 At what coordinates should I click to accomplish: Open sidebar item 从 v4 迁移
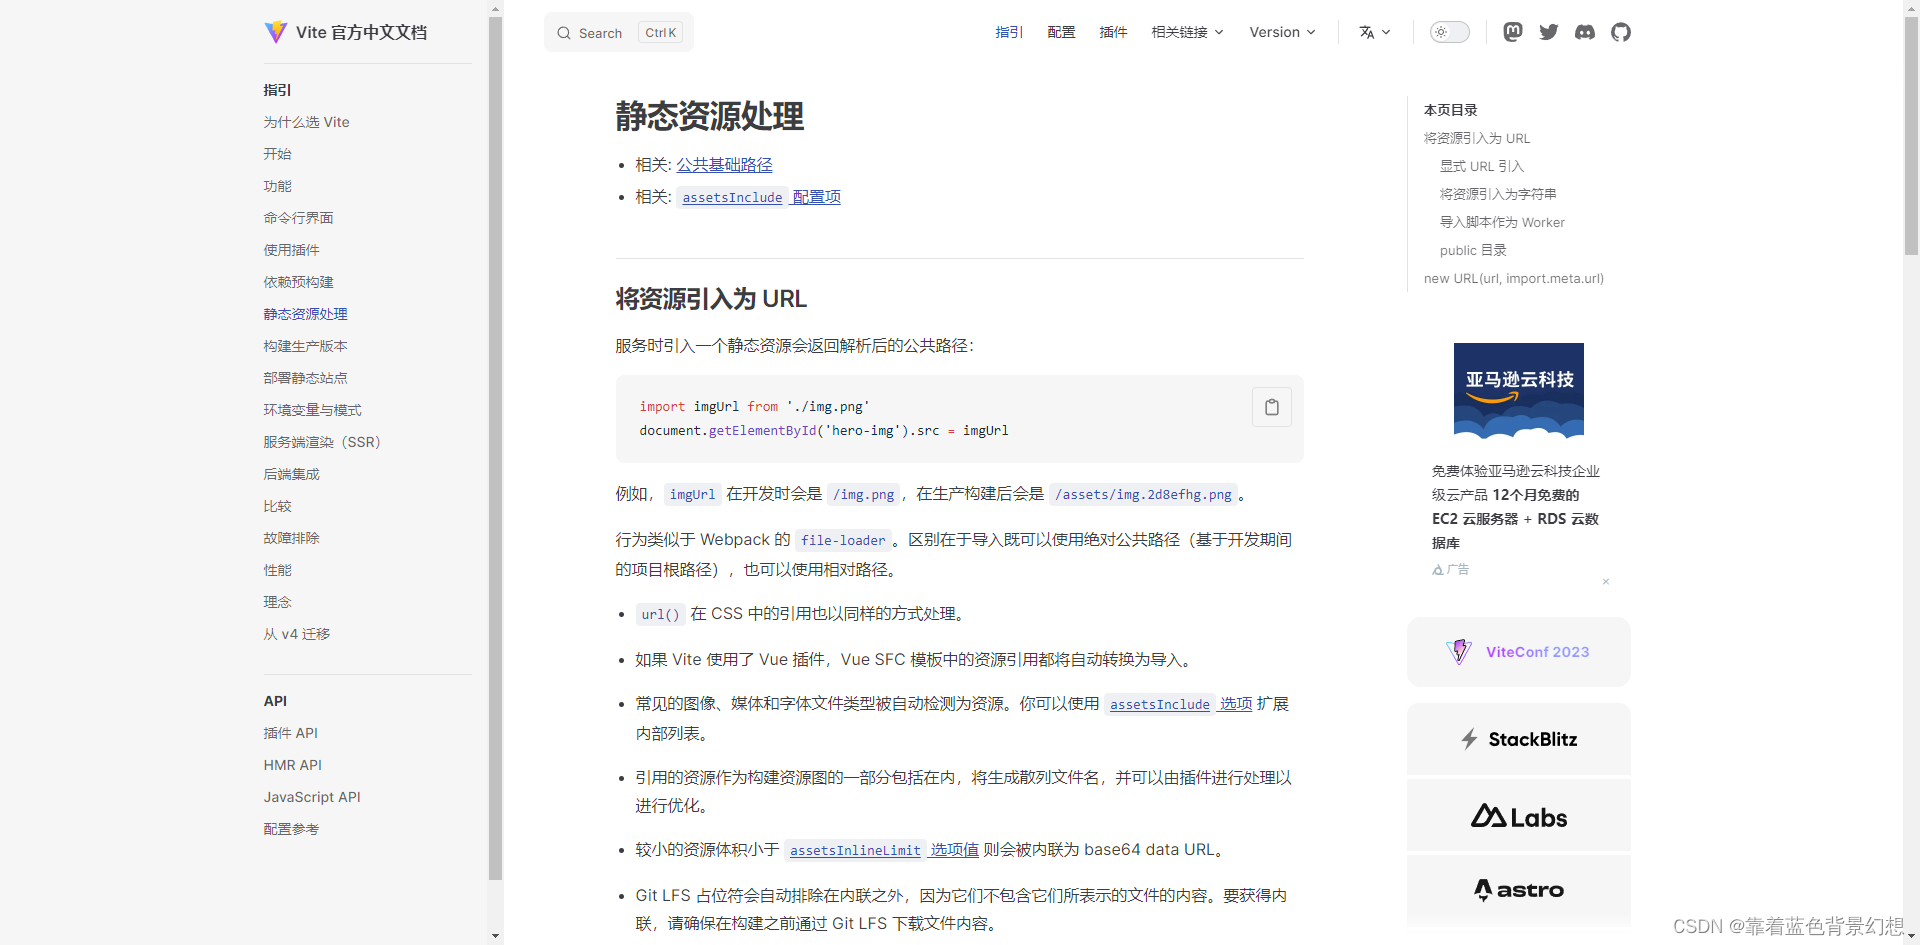click(297, 634)
